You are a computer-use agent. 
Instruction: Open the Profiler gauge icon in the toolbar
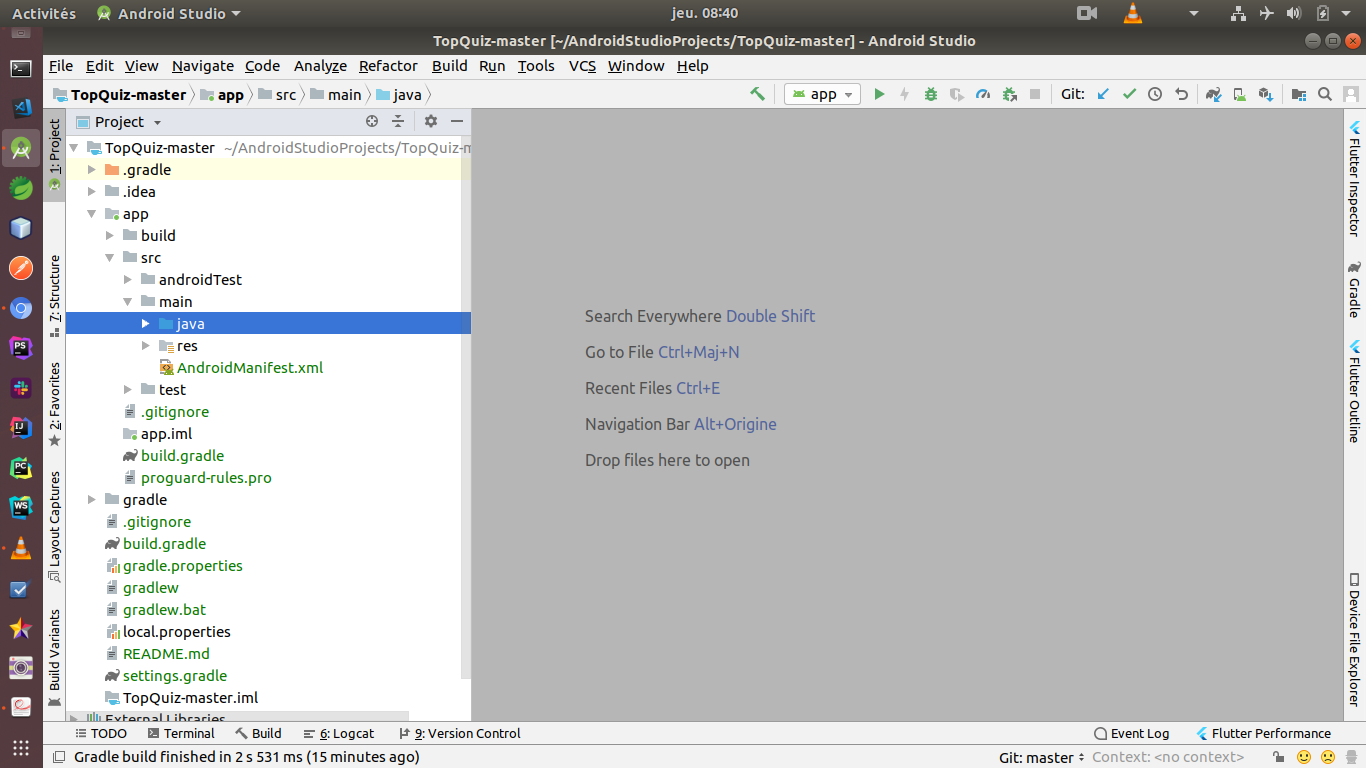[x=983, y=94]
